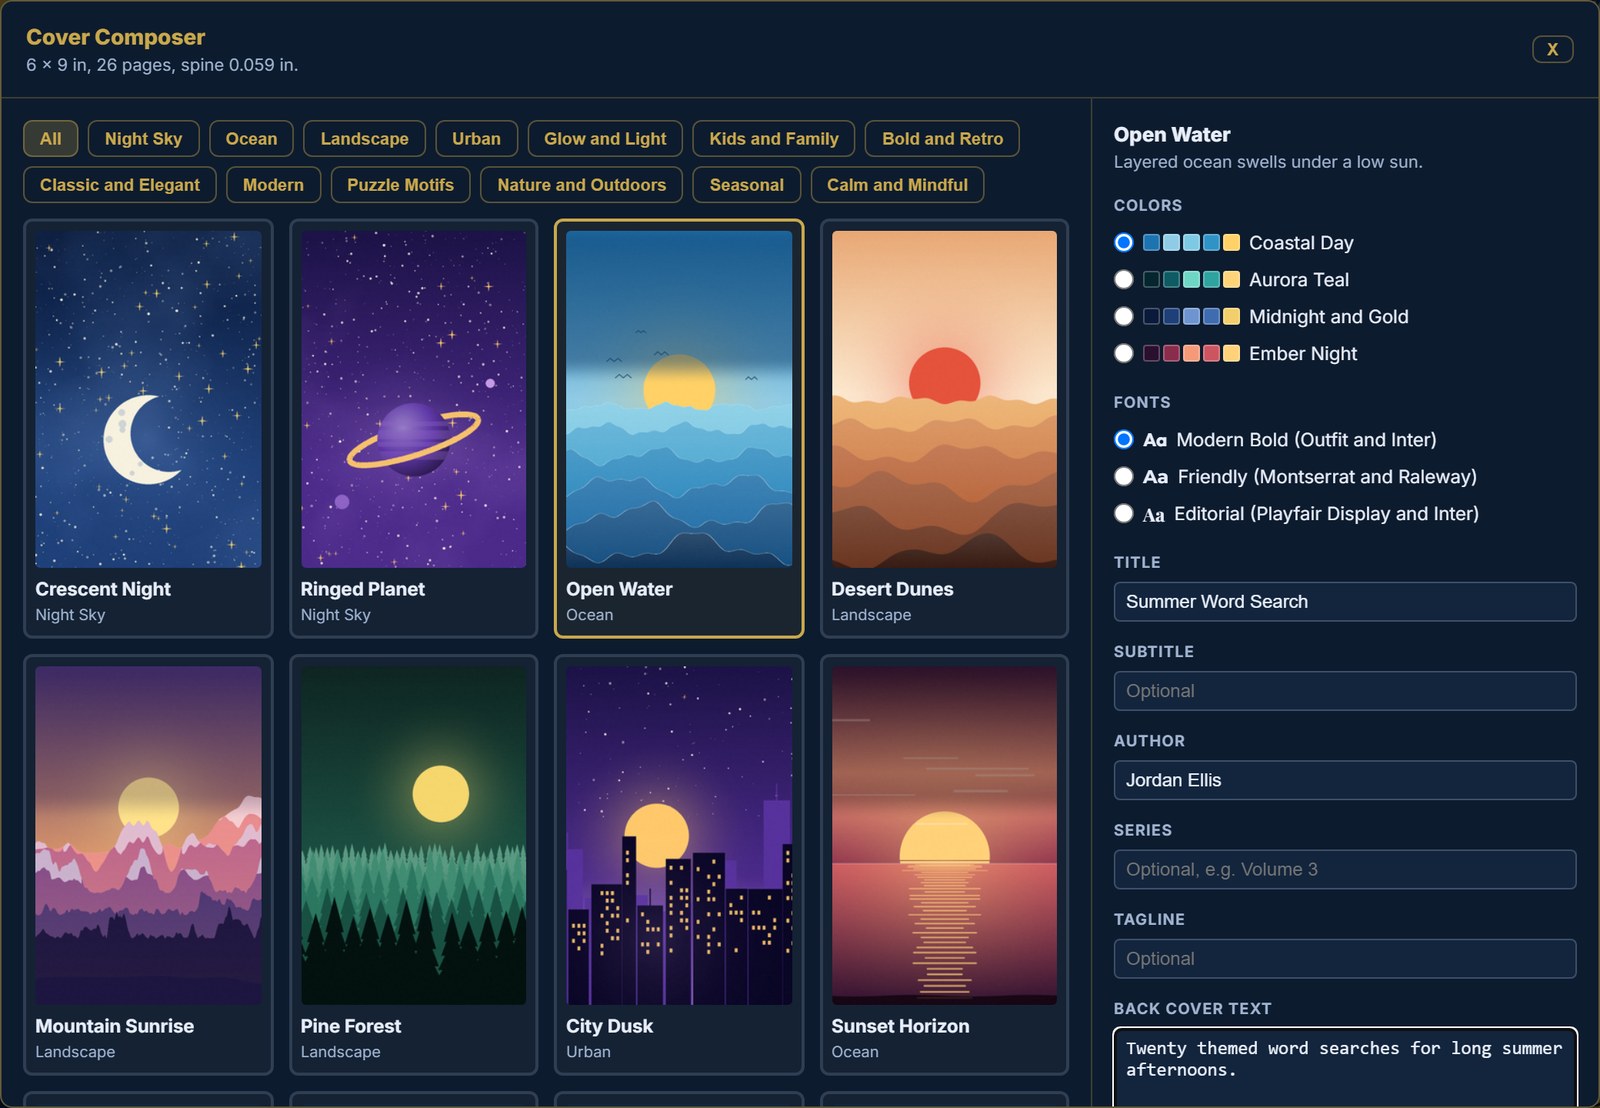Viewport: 1600px width, 1108px height.
Task: Filter by Urban templates
Action: click(476, 139)
